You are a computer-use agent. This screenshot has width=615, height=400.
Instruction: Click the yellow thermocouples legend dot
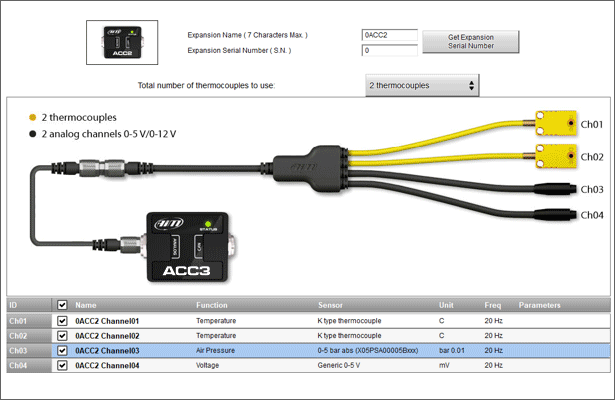(x=32, y=116)
